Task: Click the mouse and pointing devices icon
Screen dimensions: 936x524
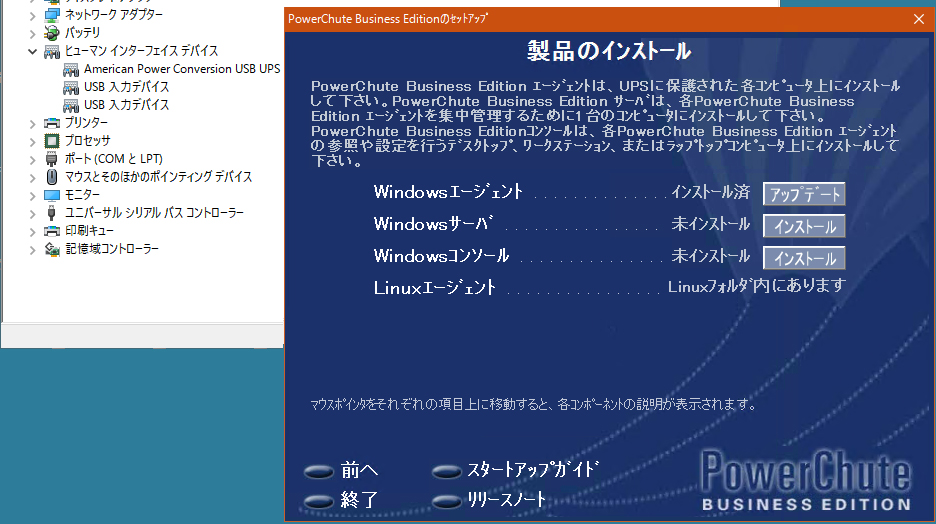Action: (52, 177)
